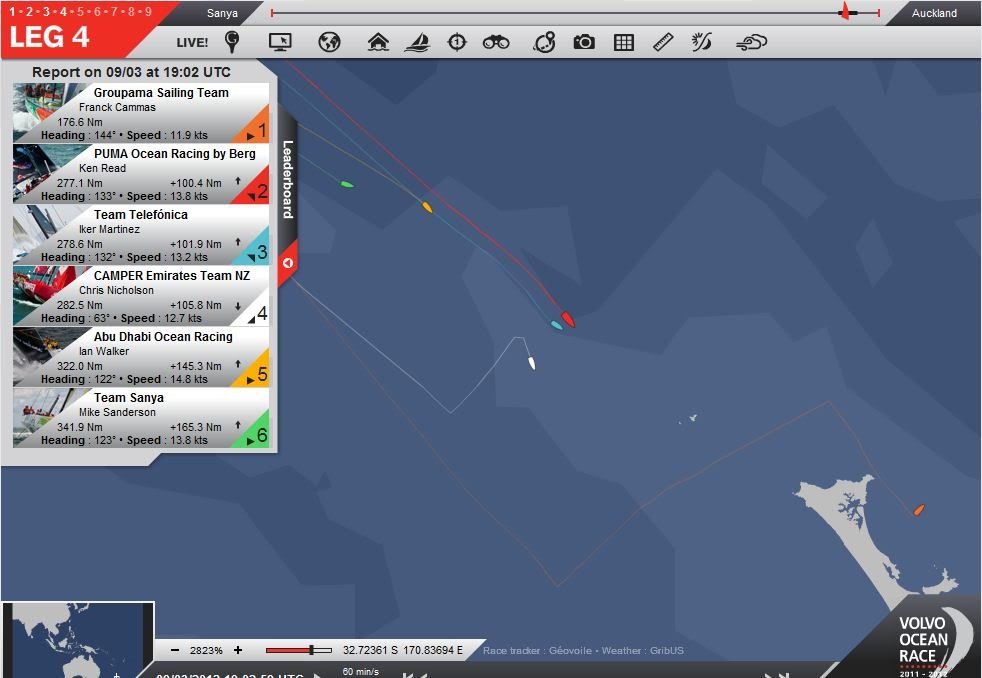Screen dimensions: 982x678
Task: Click the green boat on the map
Action: click(x=347, y=184)
